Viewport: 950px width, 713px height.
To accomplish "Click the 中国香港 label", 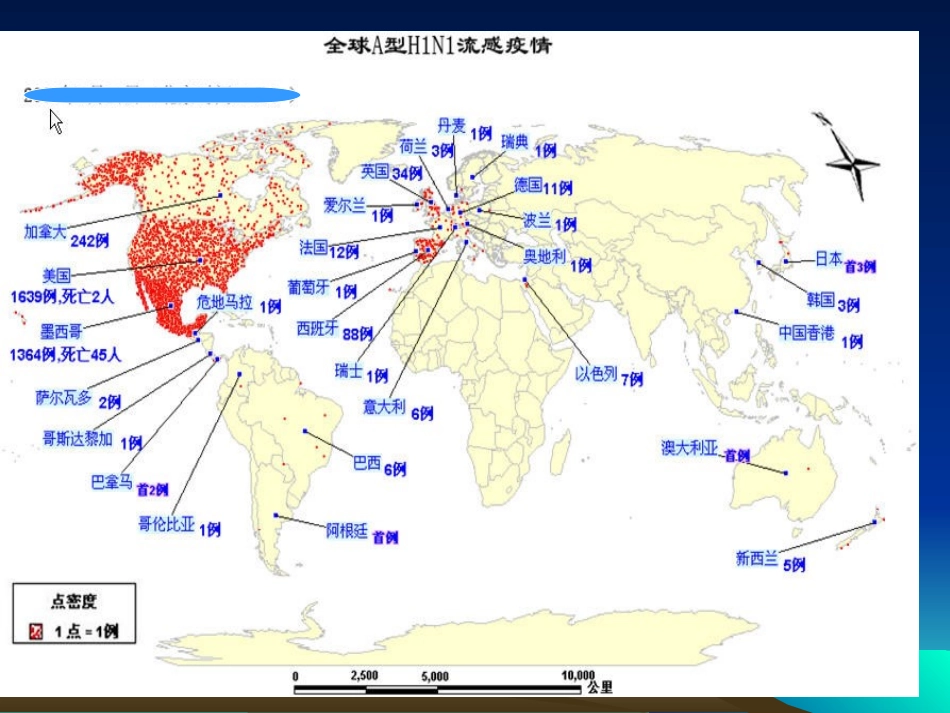I will pyautogui.click(x=806, y=333).
